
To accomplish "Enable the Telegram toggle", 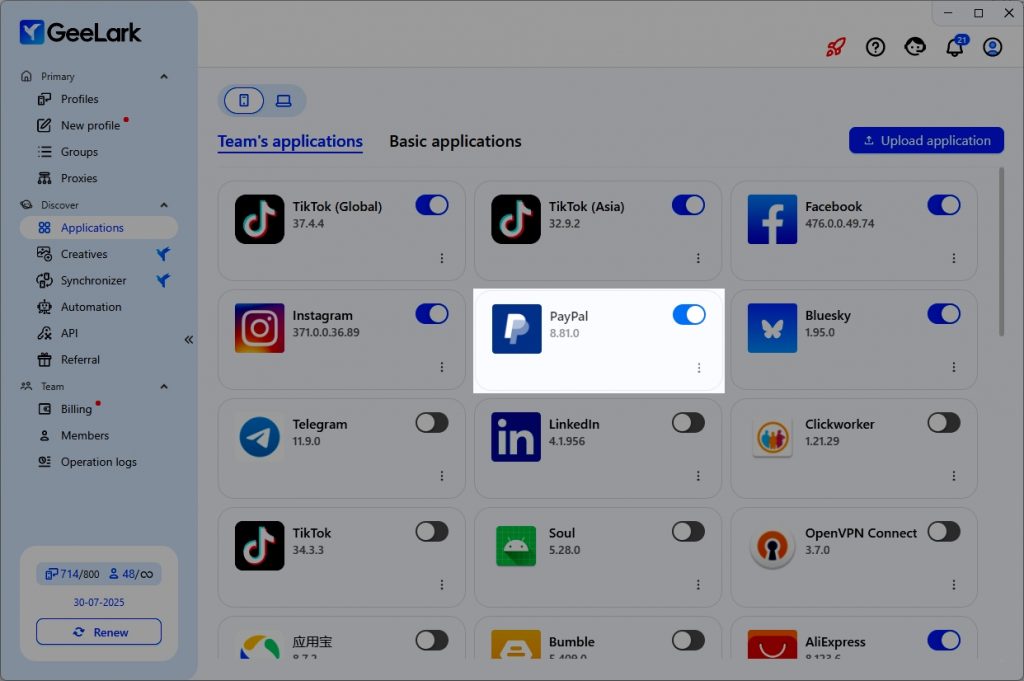I will (x=432, y=423).
